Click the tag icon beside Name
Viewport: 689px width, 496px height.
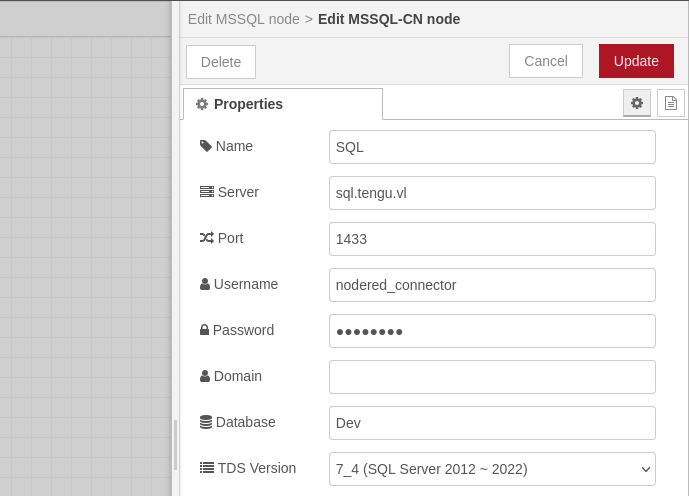[x=206, y=146]
